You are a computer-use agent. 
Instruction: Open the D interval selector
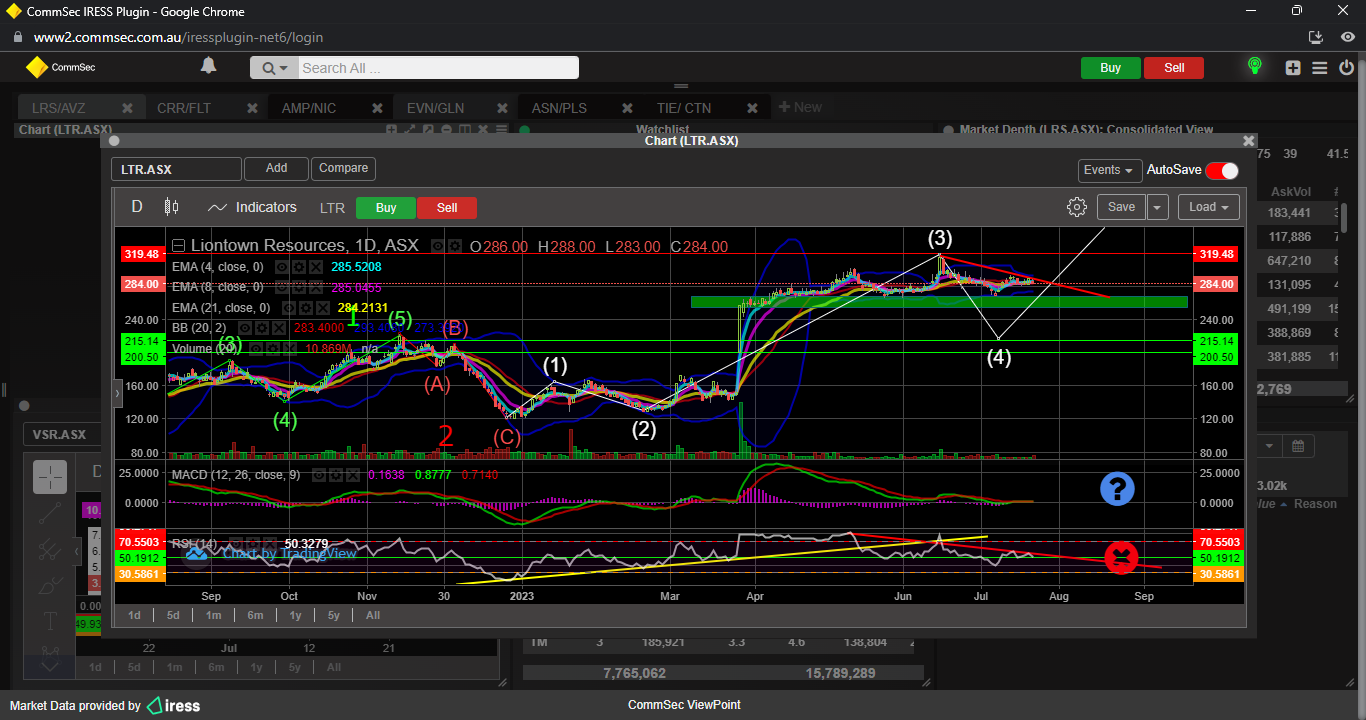pyautogui.click(x=137, y=207)
